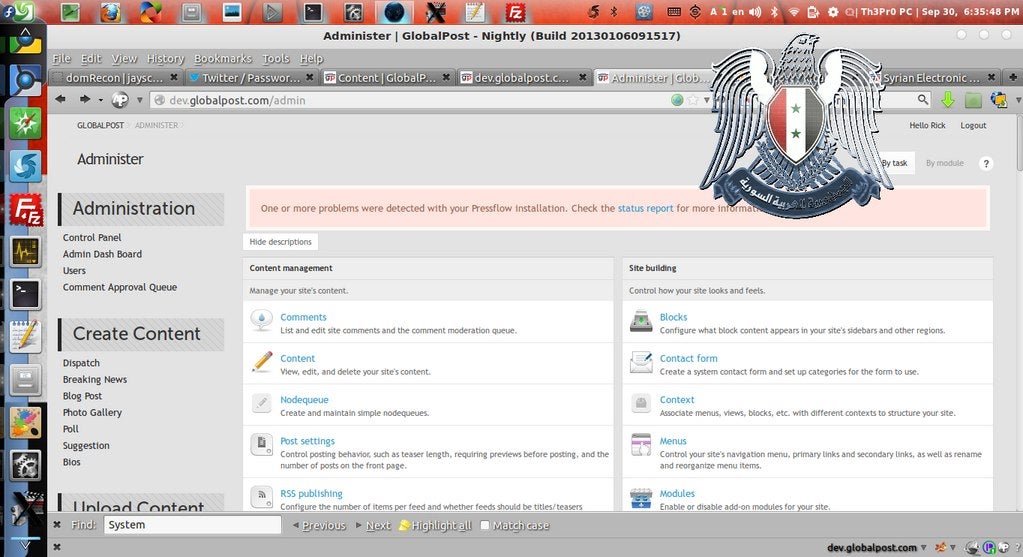Click the Previous button in find bar
Screen dimensions: 1023x557
click(x=319, y=525)
